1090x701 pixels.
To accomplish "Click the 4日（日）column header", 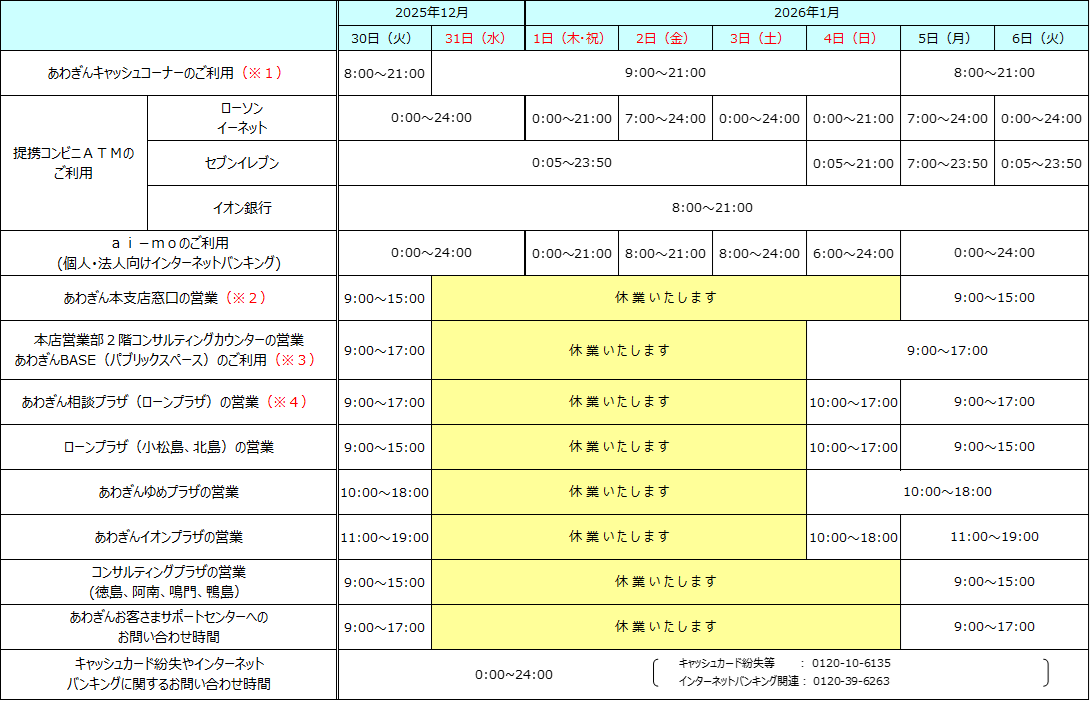I will pos(852,37).
